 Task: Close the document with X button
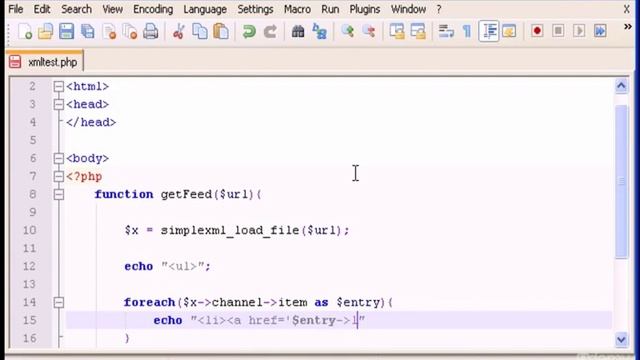[627, 9]
